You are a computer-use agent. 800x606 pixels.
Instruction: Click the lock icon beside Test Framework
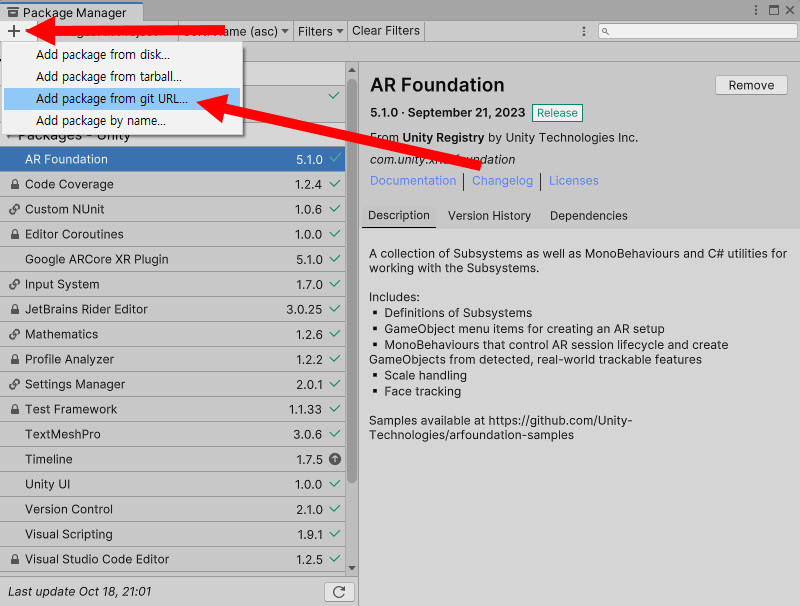15,409
